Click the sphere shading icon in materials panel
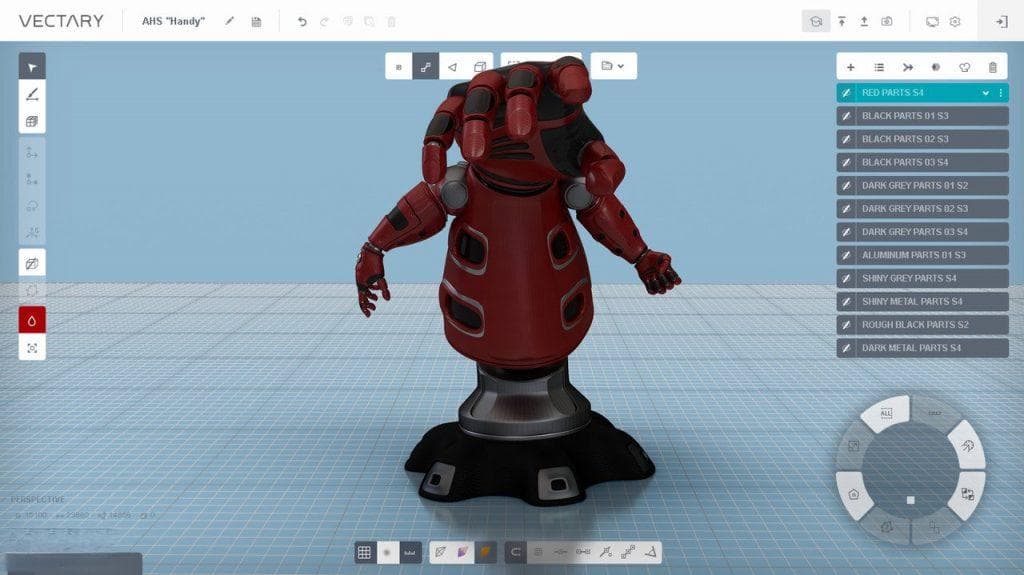The image size is (1024, 575). pyautogui.click(x=936, y=67)
